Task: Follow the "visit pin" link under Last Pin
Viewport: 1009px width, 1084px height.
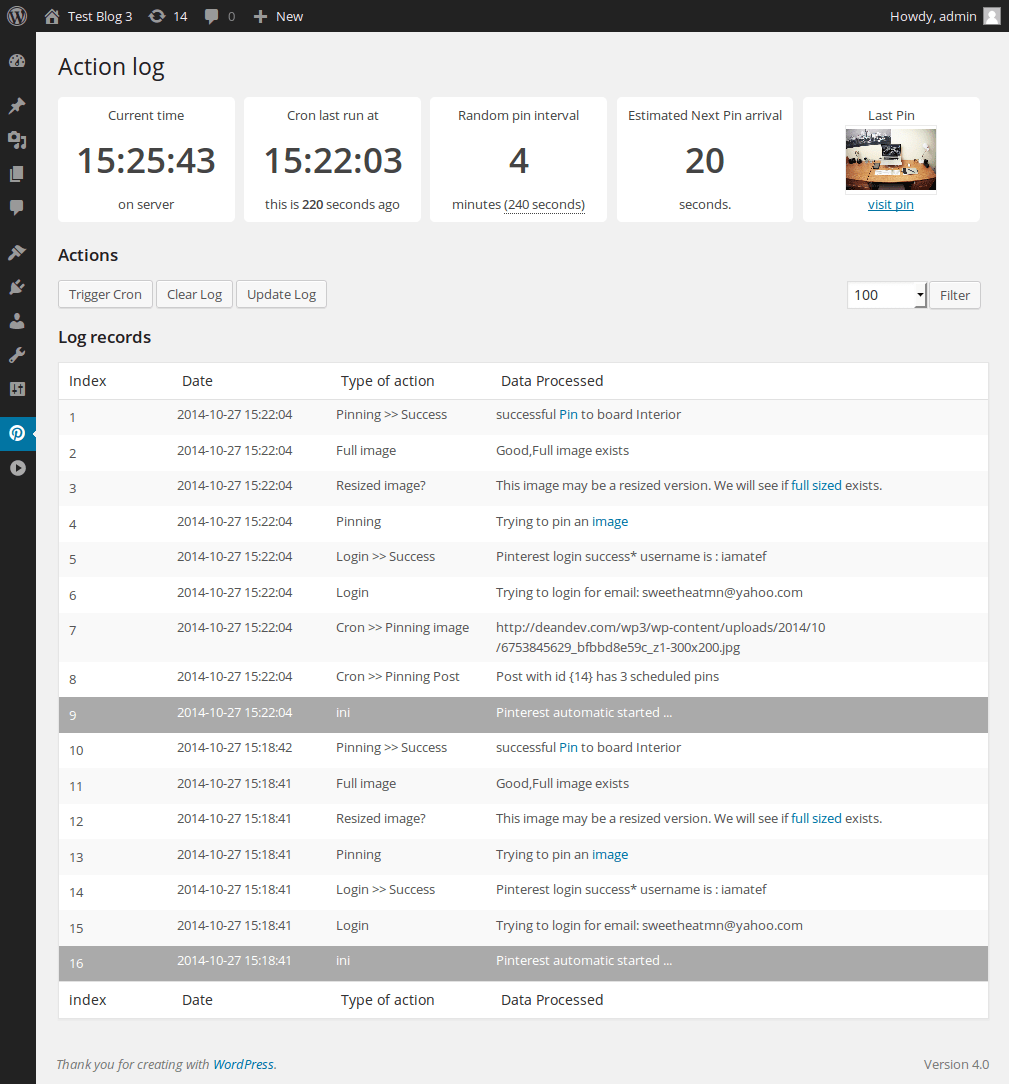Action: point(890,204)
